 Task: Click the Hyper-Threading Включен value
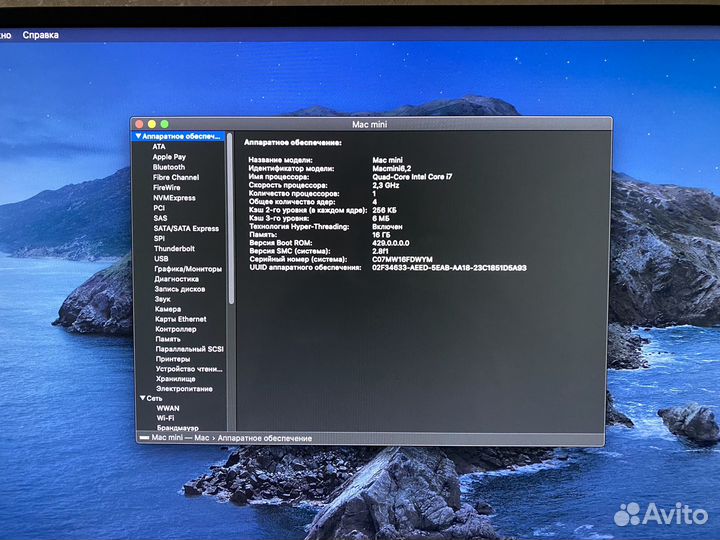click(x=387, y=227)
